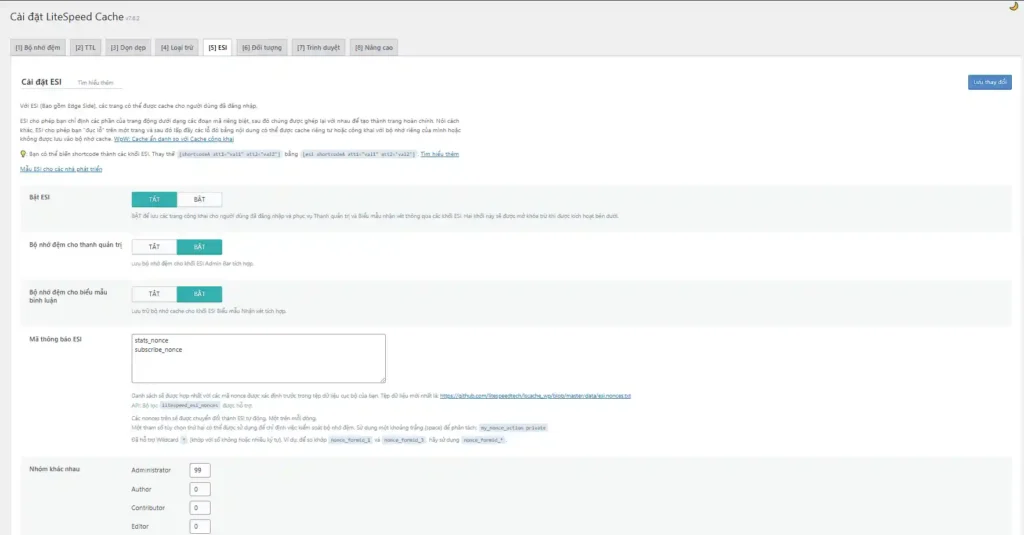Open Tìm hiểu thêm beside Cài đặt ESI
Viewport: 1024px width, 535px height.
click(x=95, y=83)
